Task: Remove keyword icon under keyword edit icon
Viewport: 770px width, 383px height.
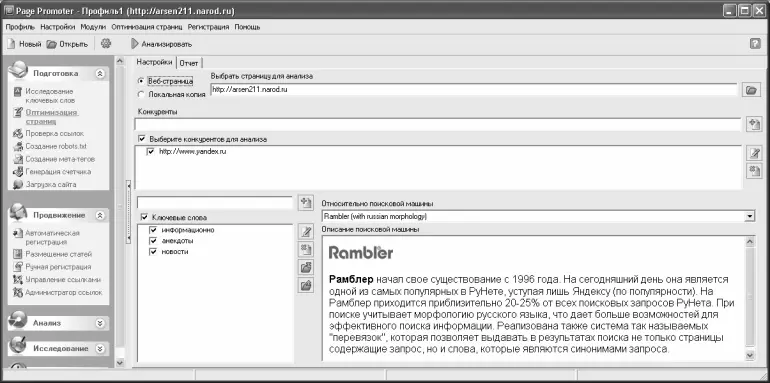Action: click(306, 249)
